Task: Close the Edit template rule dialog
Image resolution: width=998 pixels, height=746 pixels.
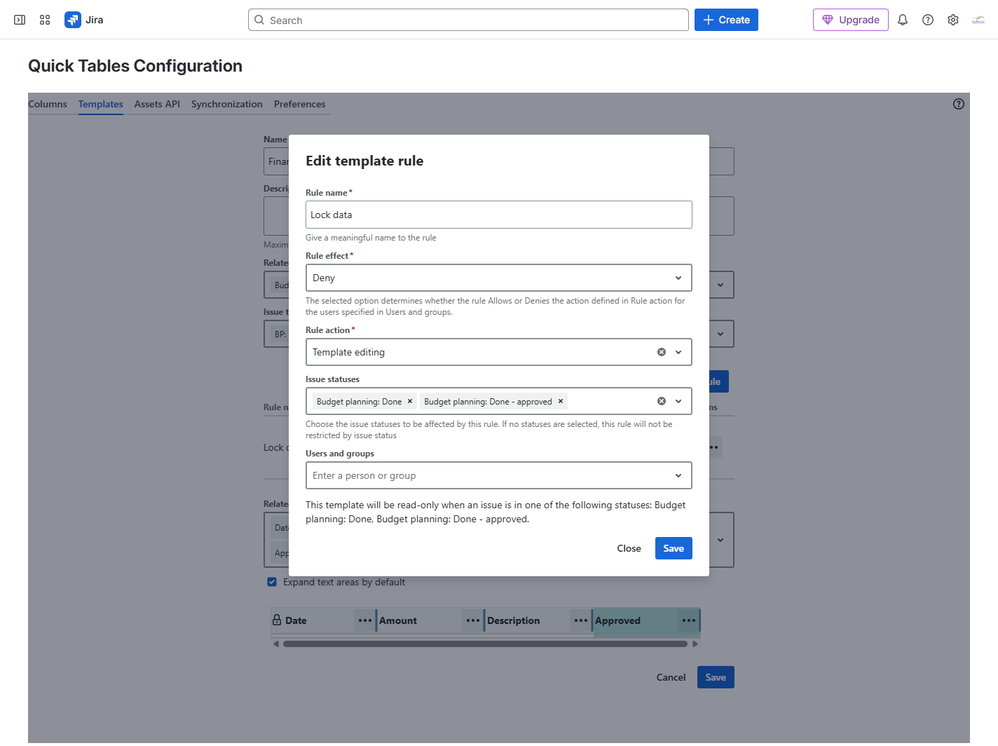Action: [x=629, y=548]
